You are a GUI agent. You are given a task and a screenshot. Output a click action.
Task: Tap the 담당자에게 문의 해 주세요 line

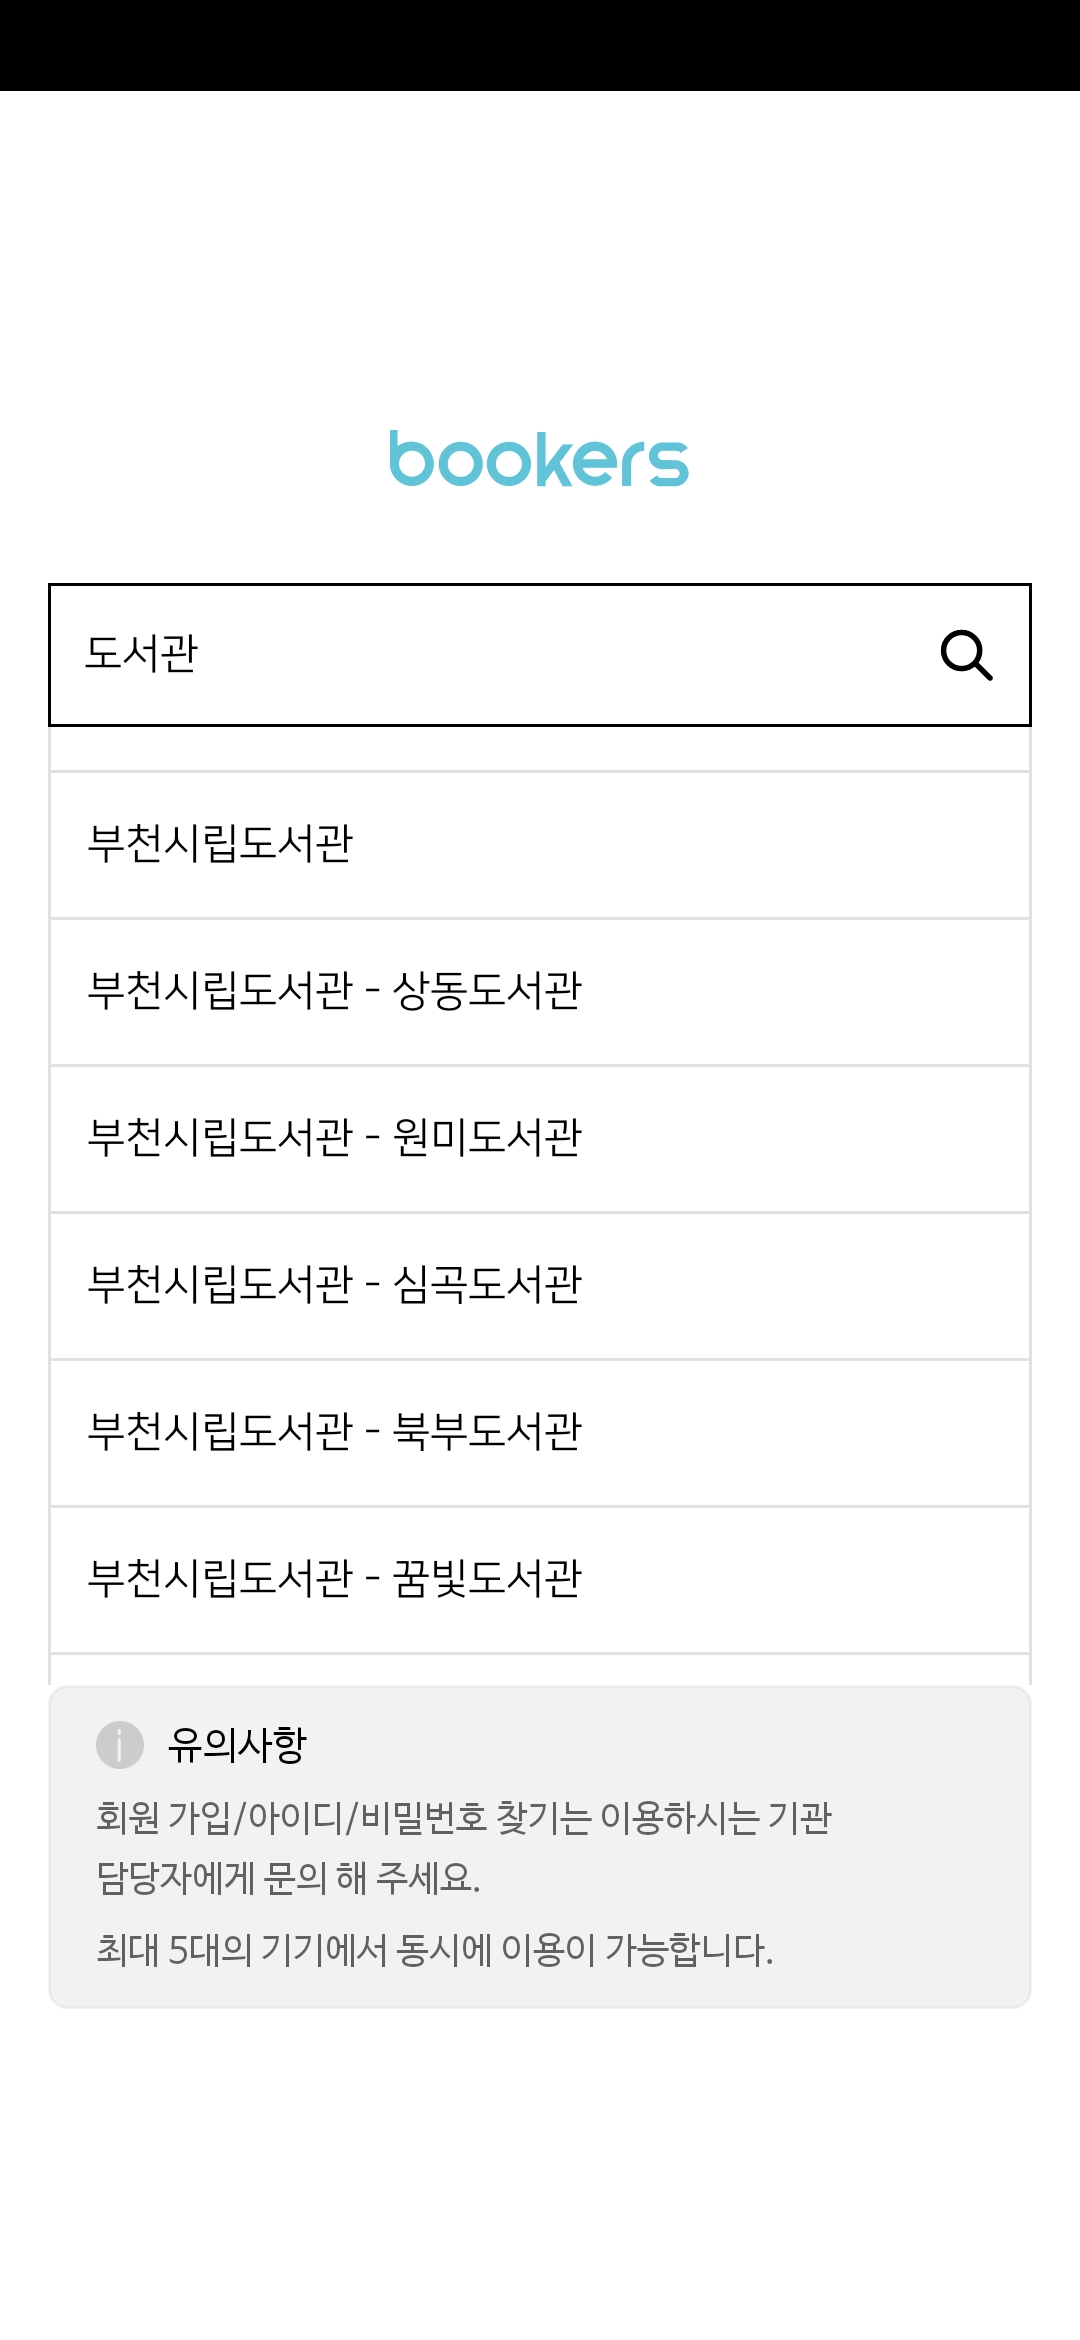coord(288,1877)
